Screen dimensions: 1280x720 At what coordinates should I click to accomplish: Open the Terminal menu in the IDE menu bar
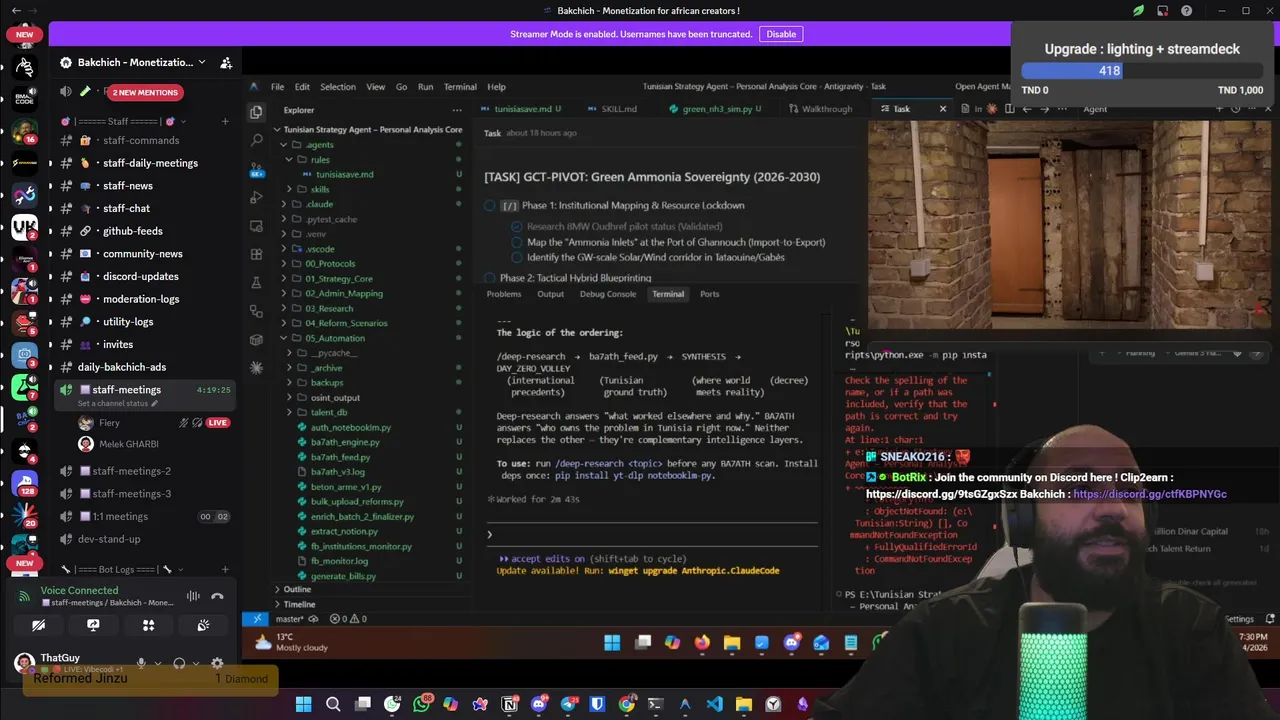click(x=460, y=87)
